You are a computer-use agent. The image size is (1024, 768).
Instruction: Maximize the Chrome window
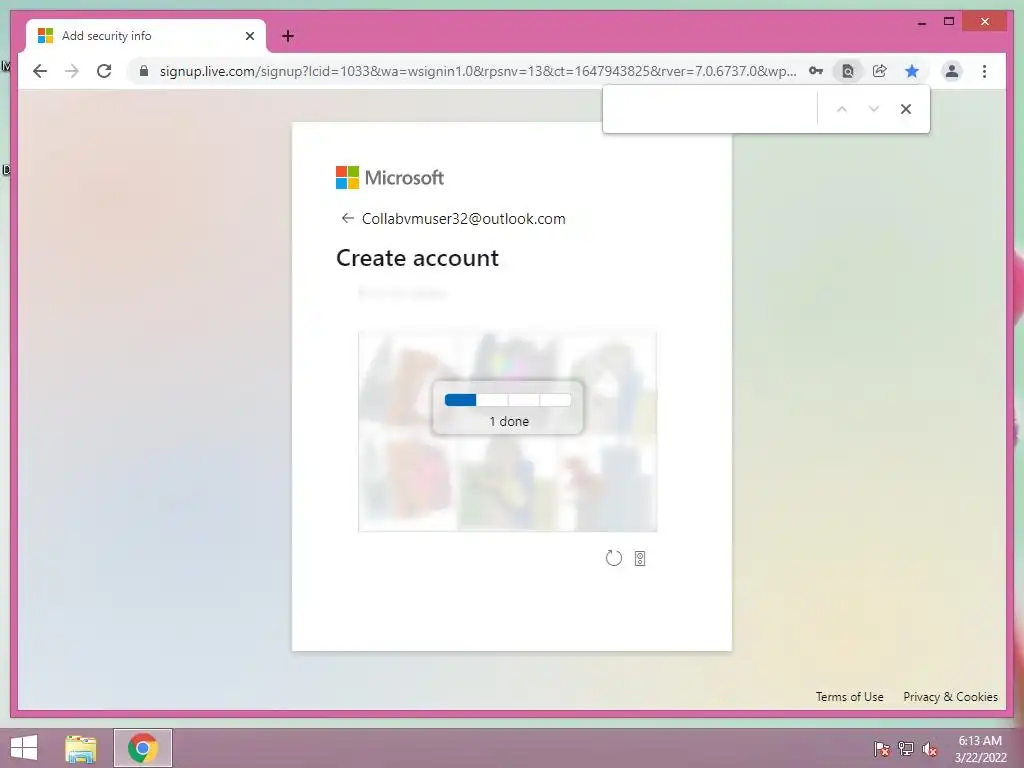[949, 22]
